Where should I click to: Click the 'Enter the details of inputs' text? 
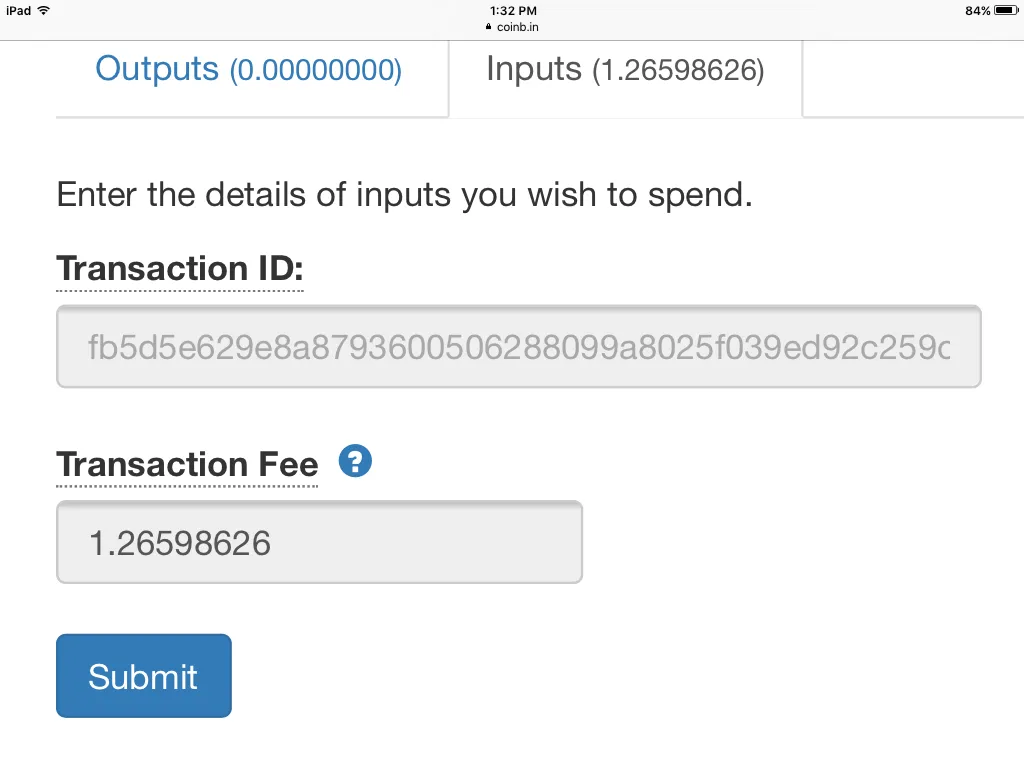[x=404, y=195]
